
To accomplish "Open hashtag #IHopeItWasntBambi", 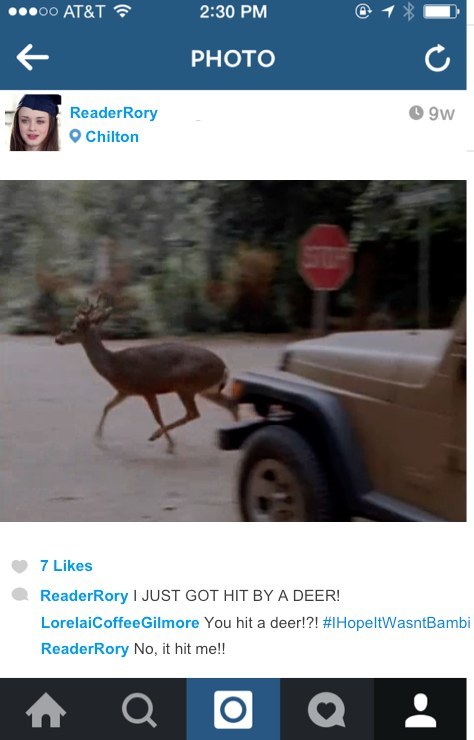I will tap(396, 622).
